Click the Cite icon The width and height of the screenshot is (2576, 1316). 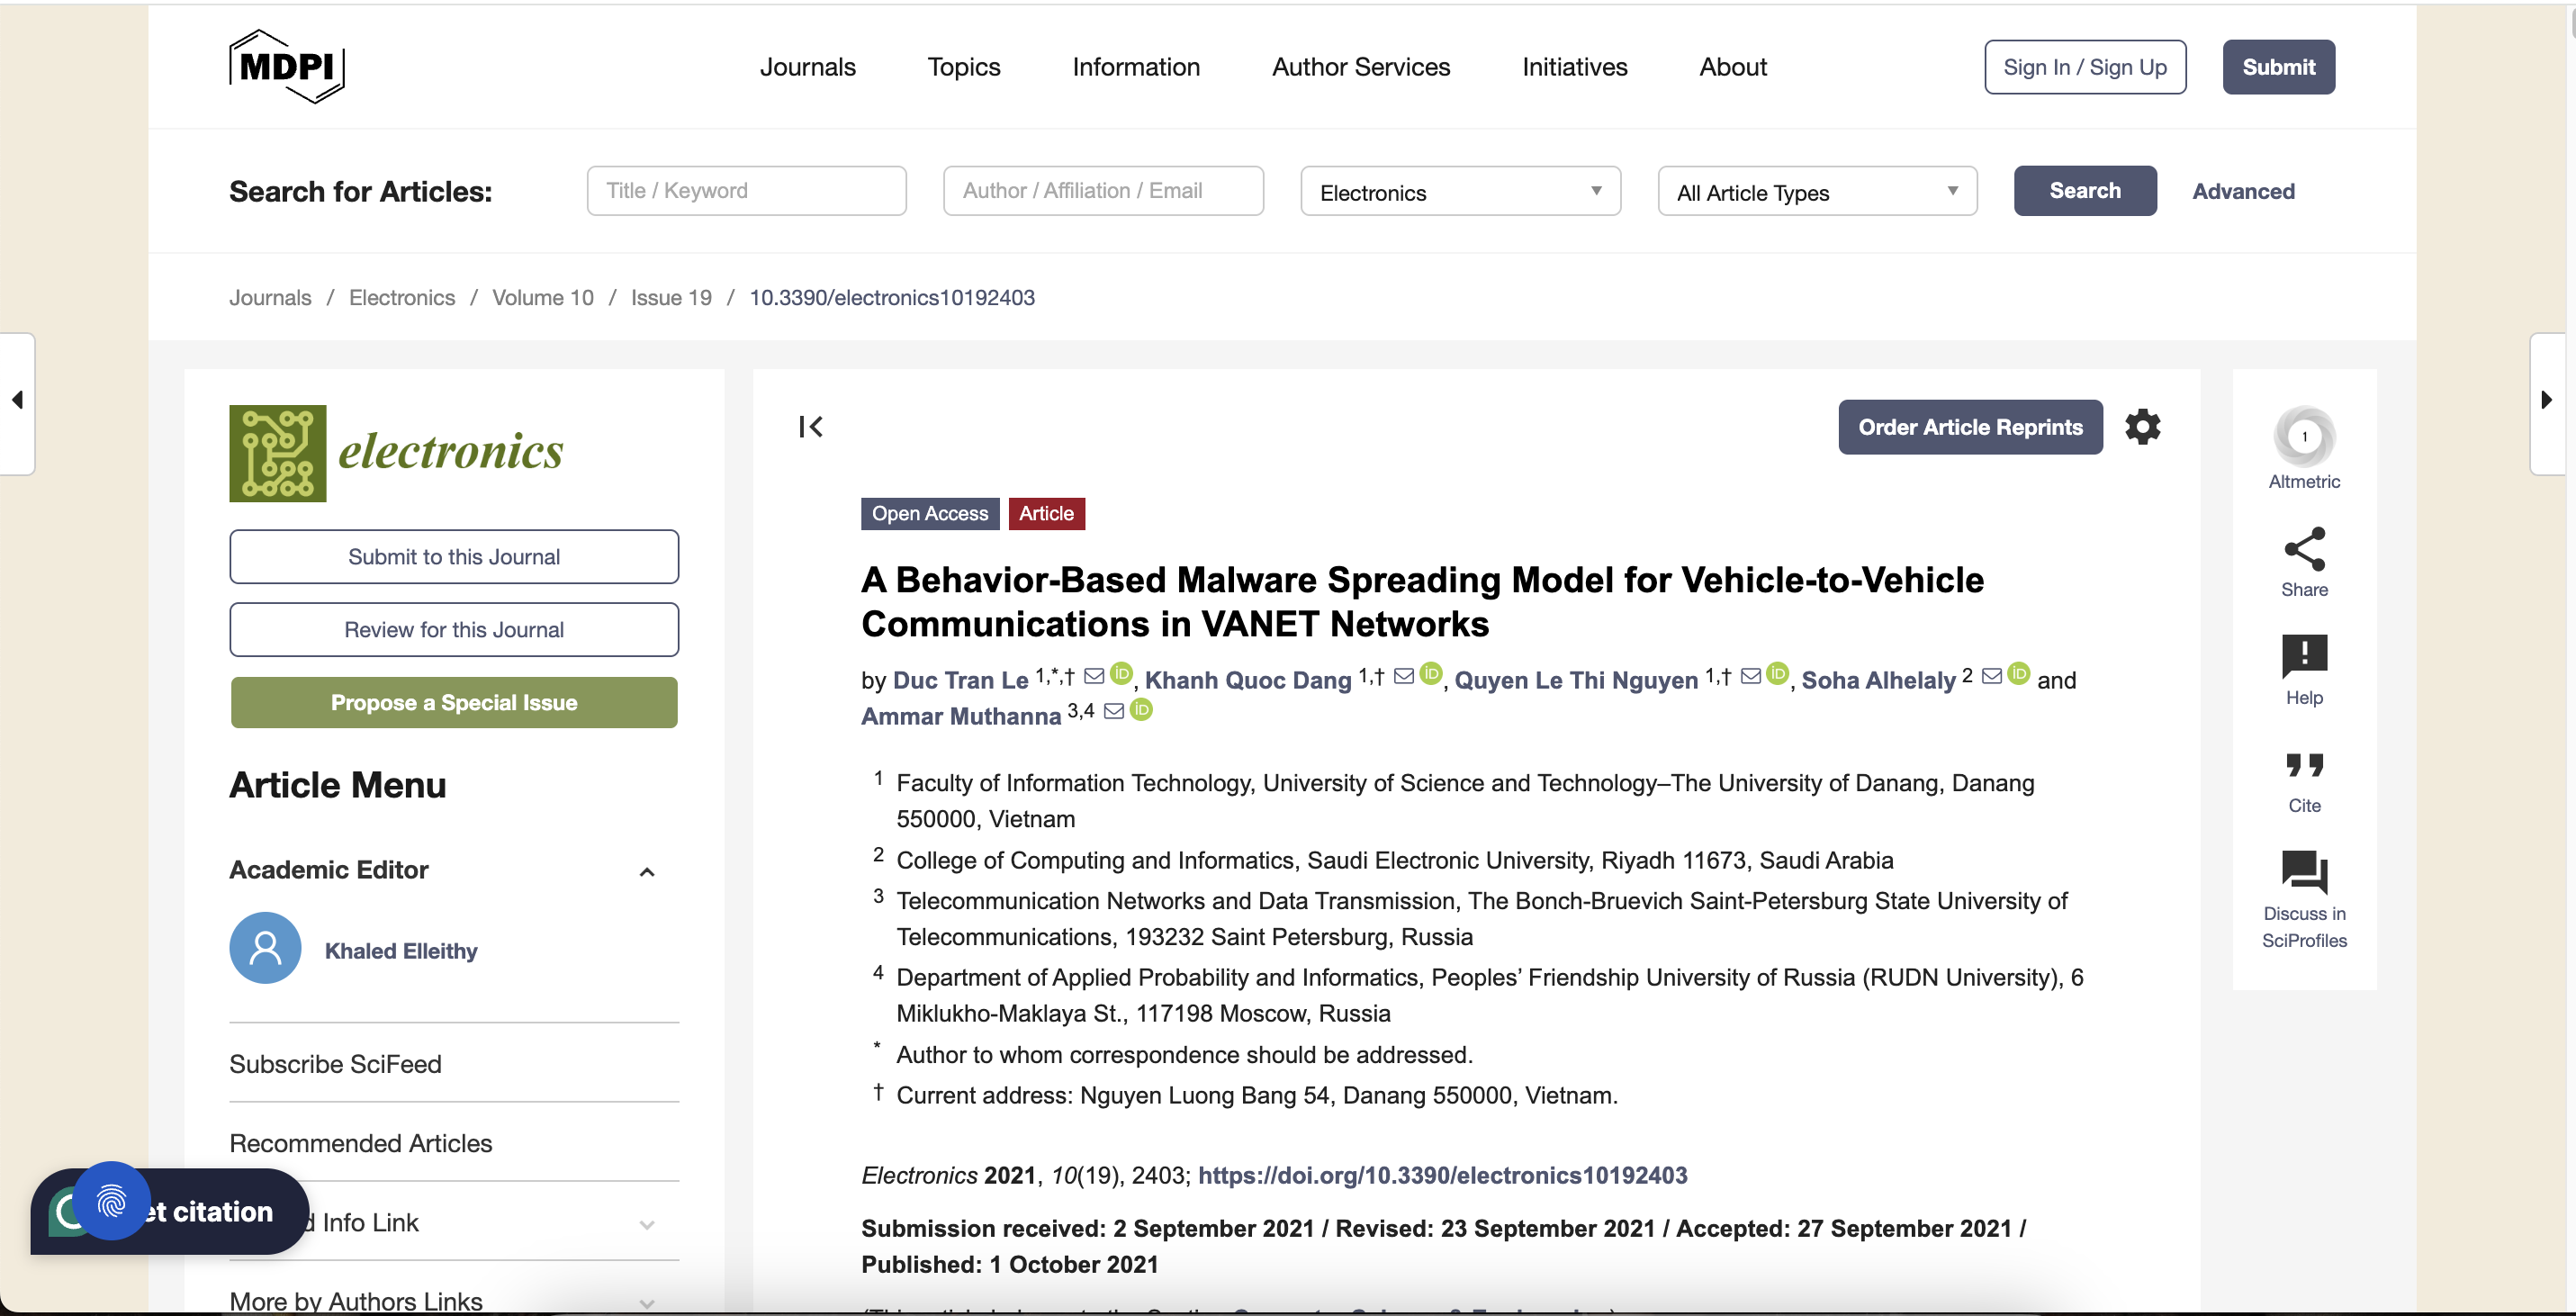coord(2304,766)
